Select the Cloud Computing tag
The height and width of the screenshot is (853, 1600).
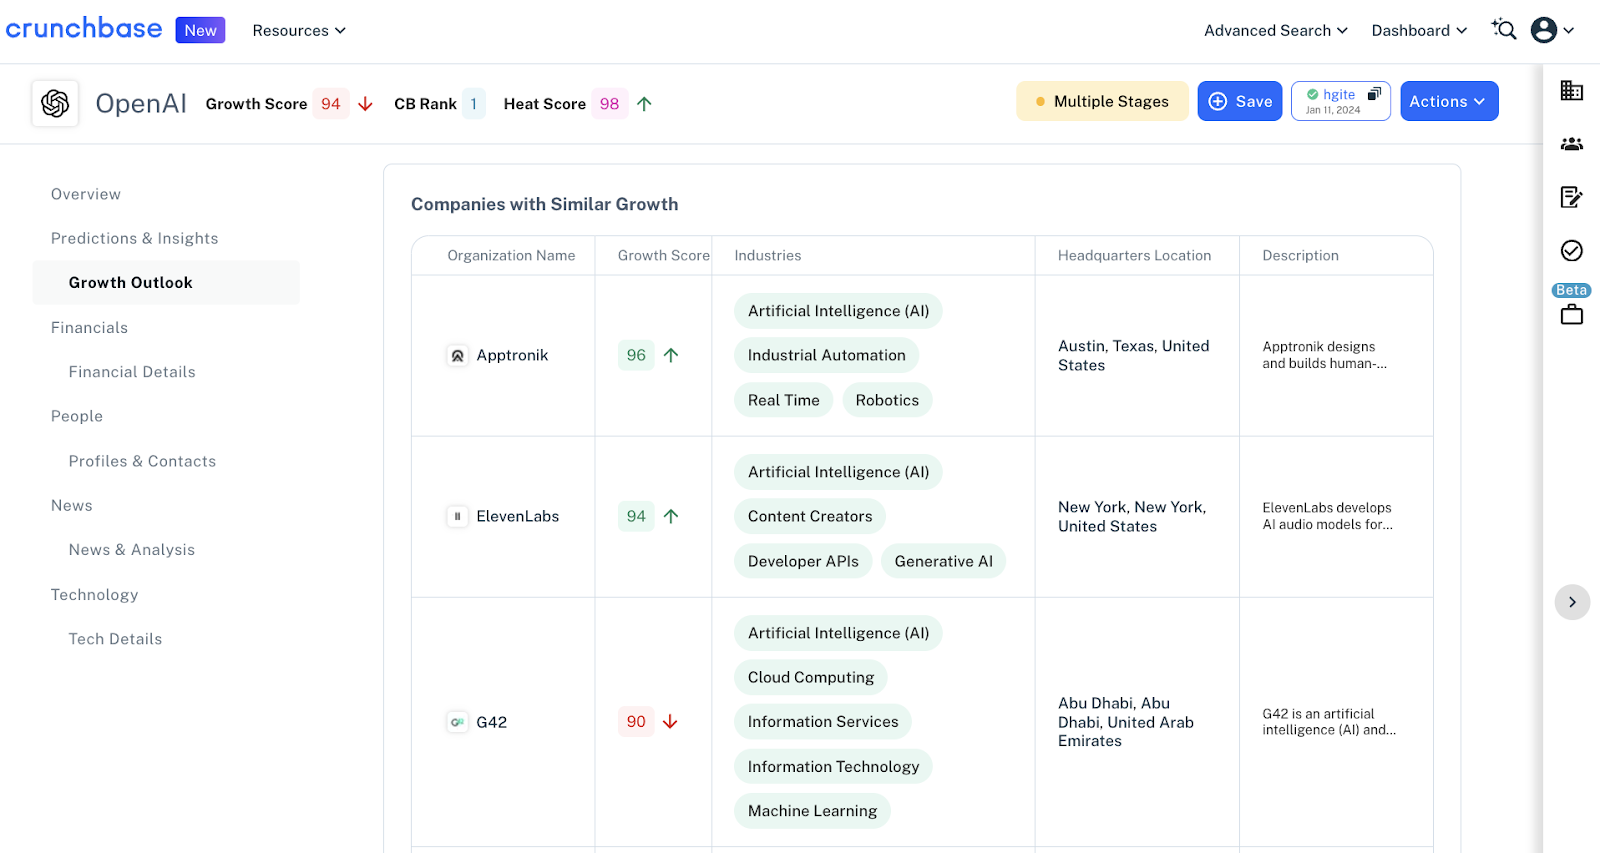pyautogui.click(x=811, y=677)
